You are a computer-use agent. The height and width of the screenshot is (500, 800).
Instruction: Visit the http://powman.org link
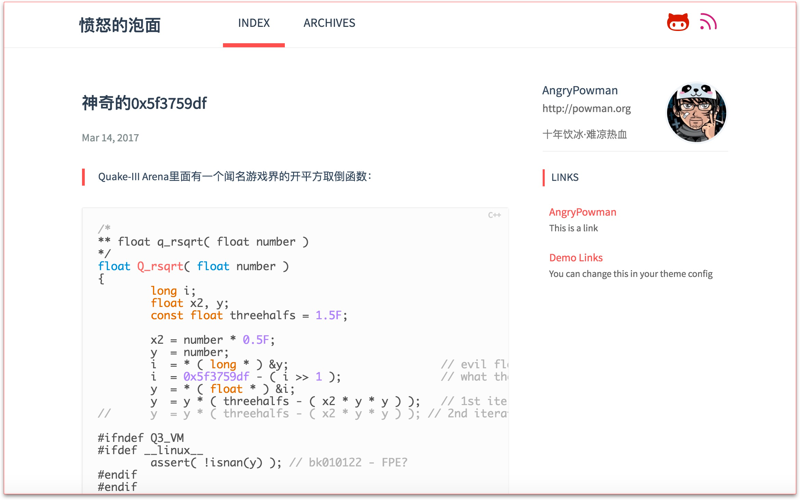point(586,109)
